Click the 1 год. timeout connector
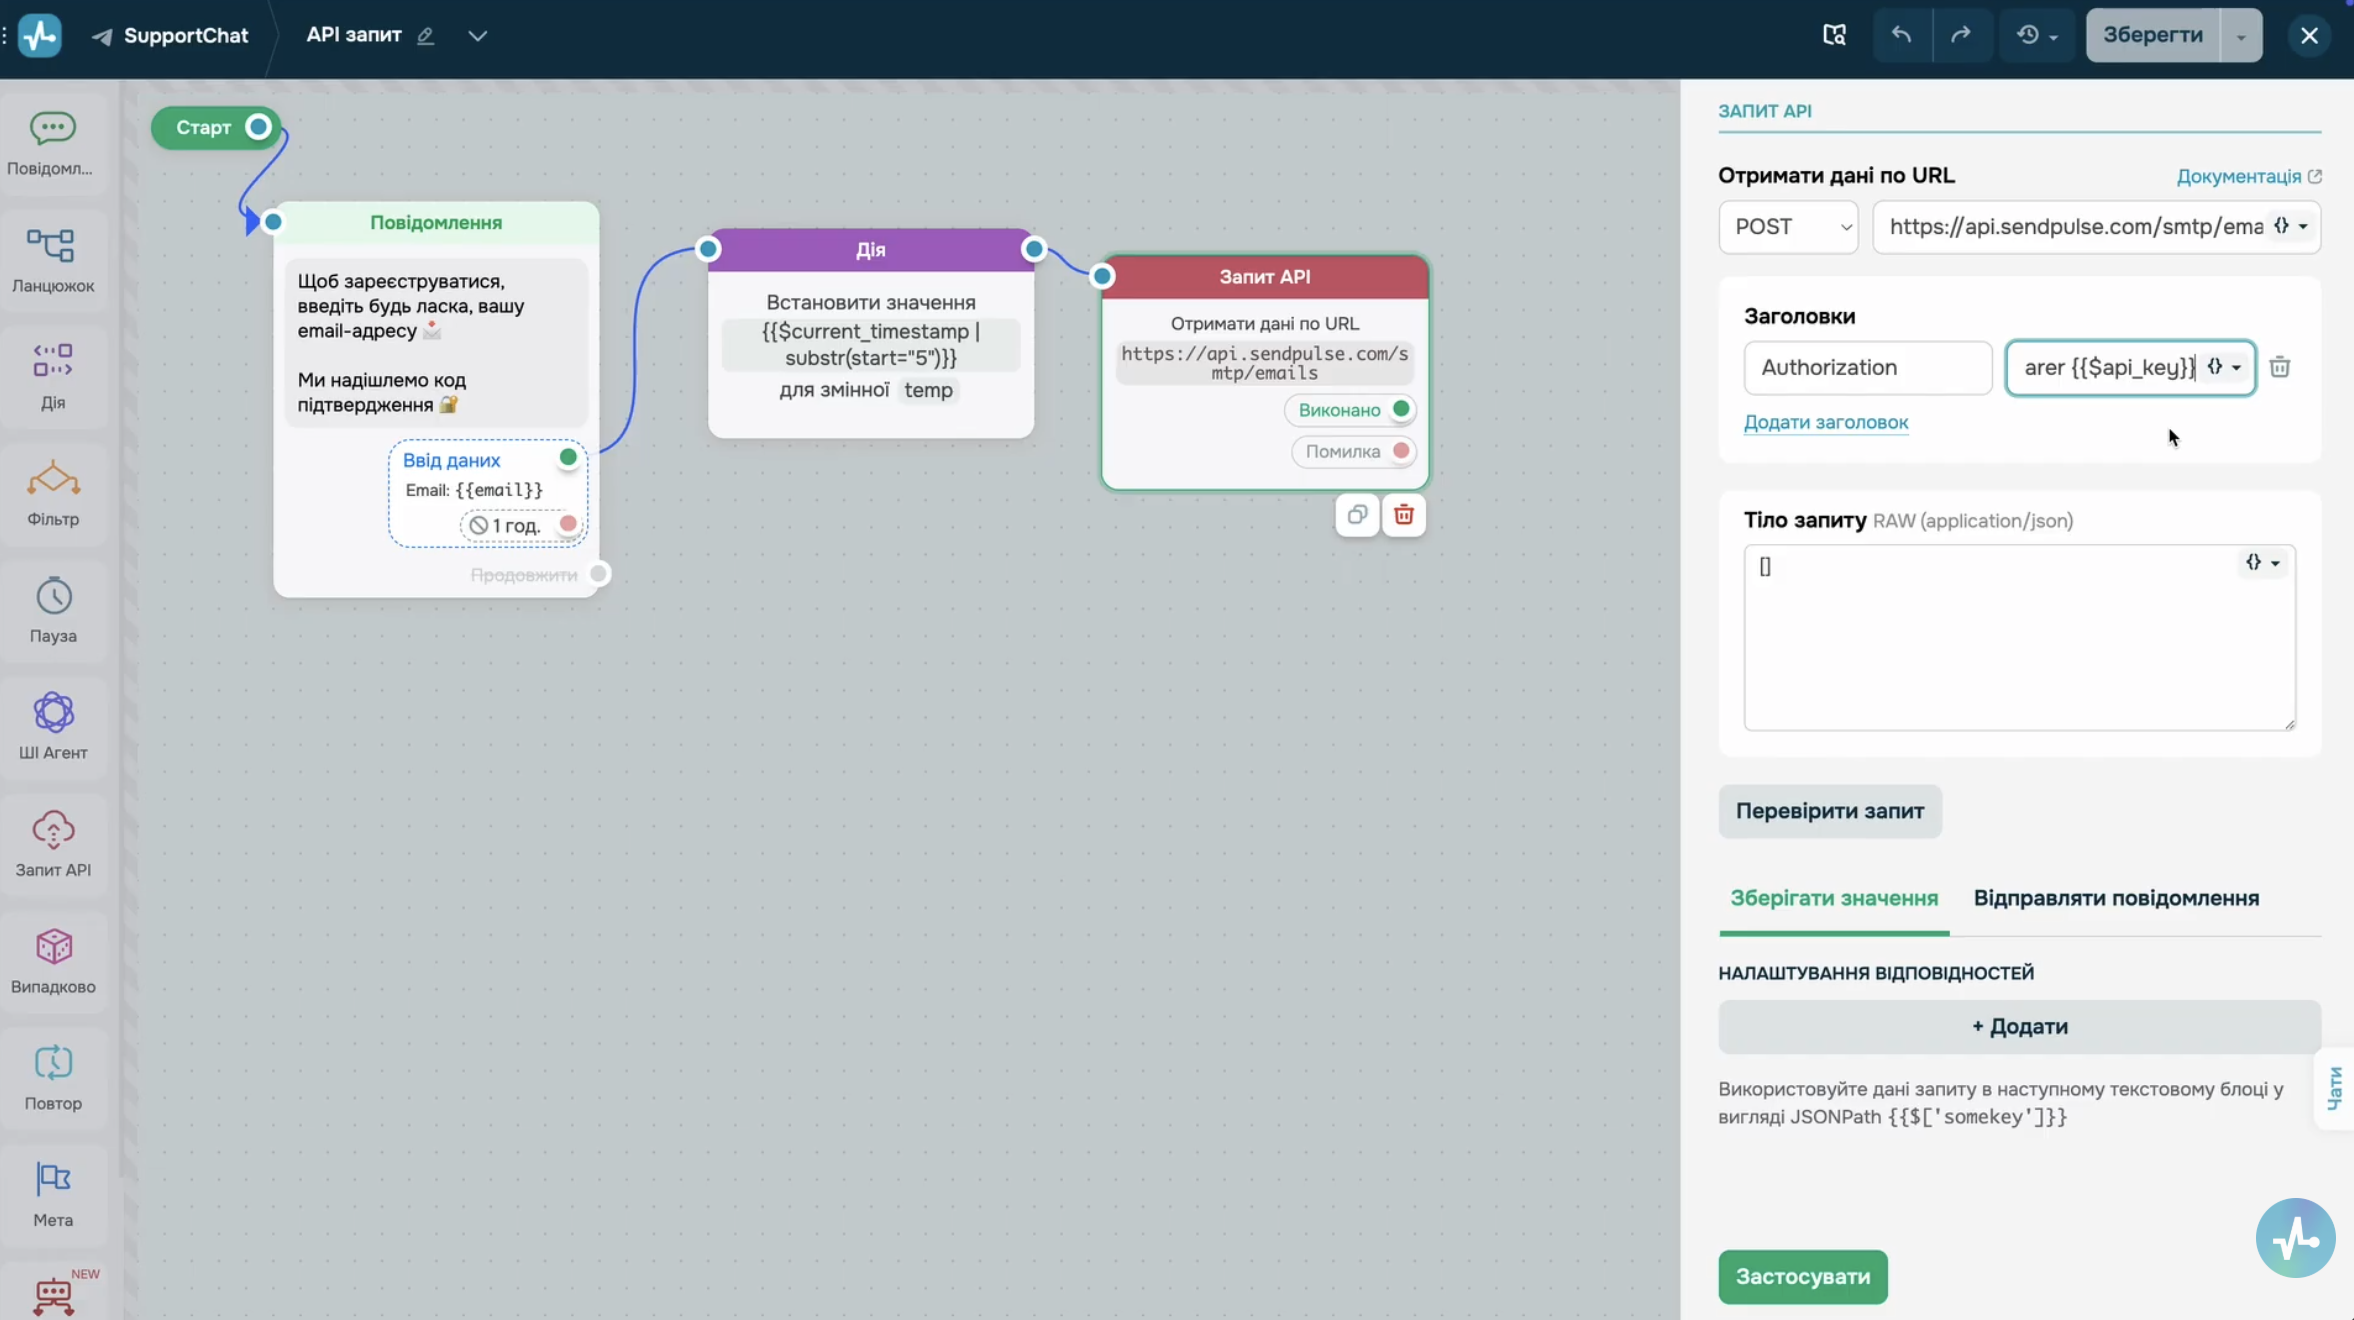This screenshot has height=1320, width=2354. 568,524
